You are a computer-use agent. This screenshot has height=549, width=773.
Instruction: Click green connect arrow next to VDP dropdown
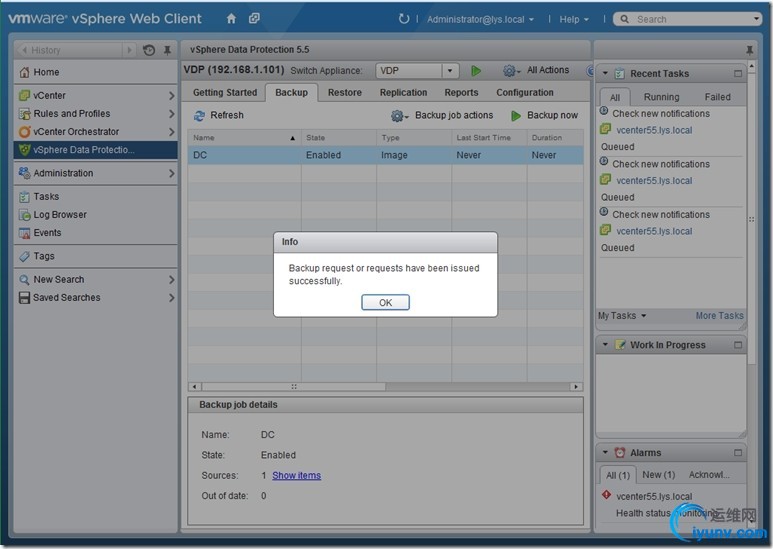tap(476, 70)
